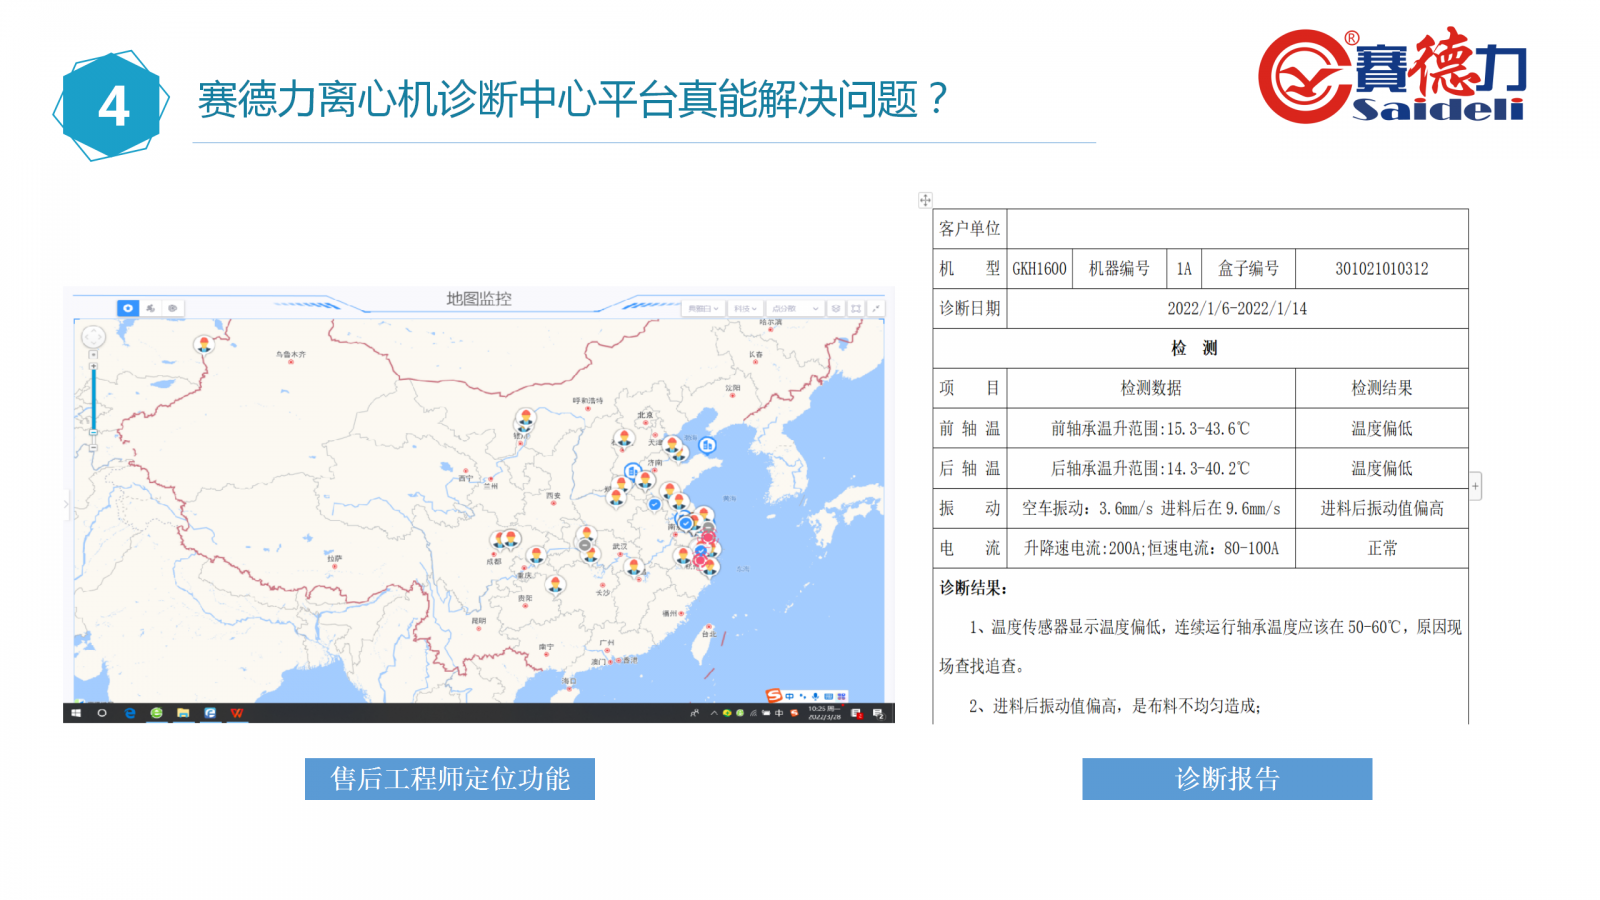The width and height of the screenshot is (1600, 900).
Task: Click the 前轴承温升范围 data cell
Action: (x=1151, y=428)
